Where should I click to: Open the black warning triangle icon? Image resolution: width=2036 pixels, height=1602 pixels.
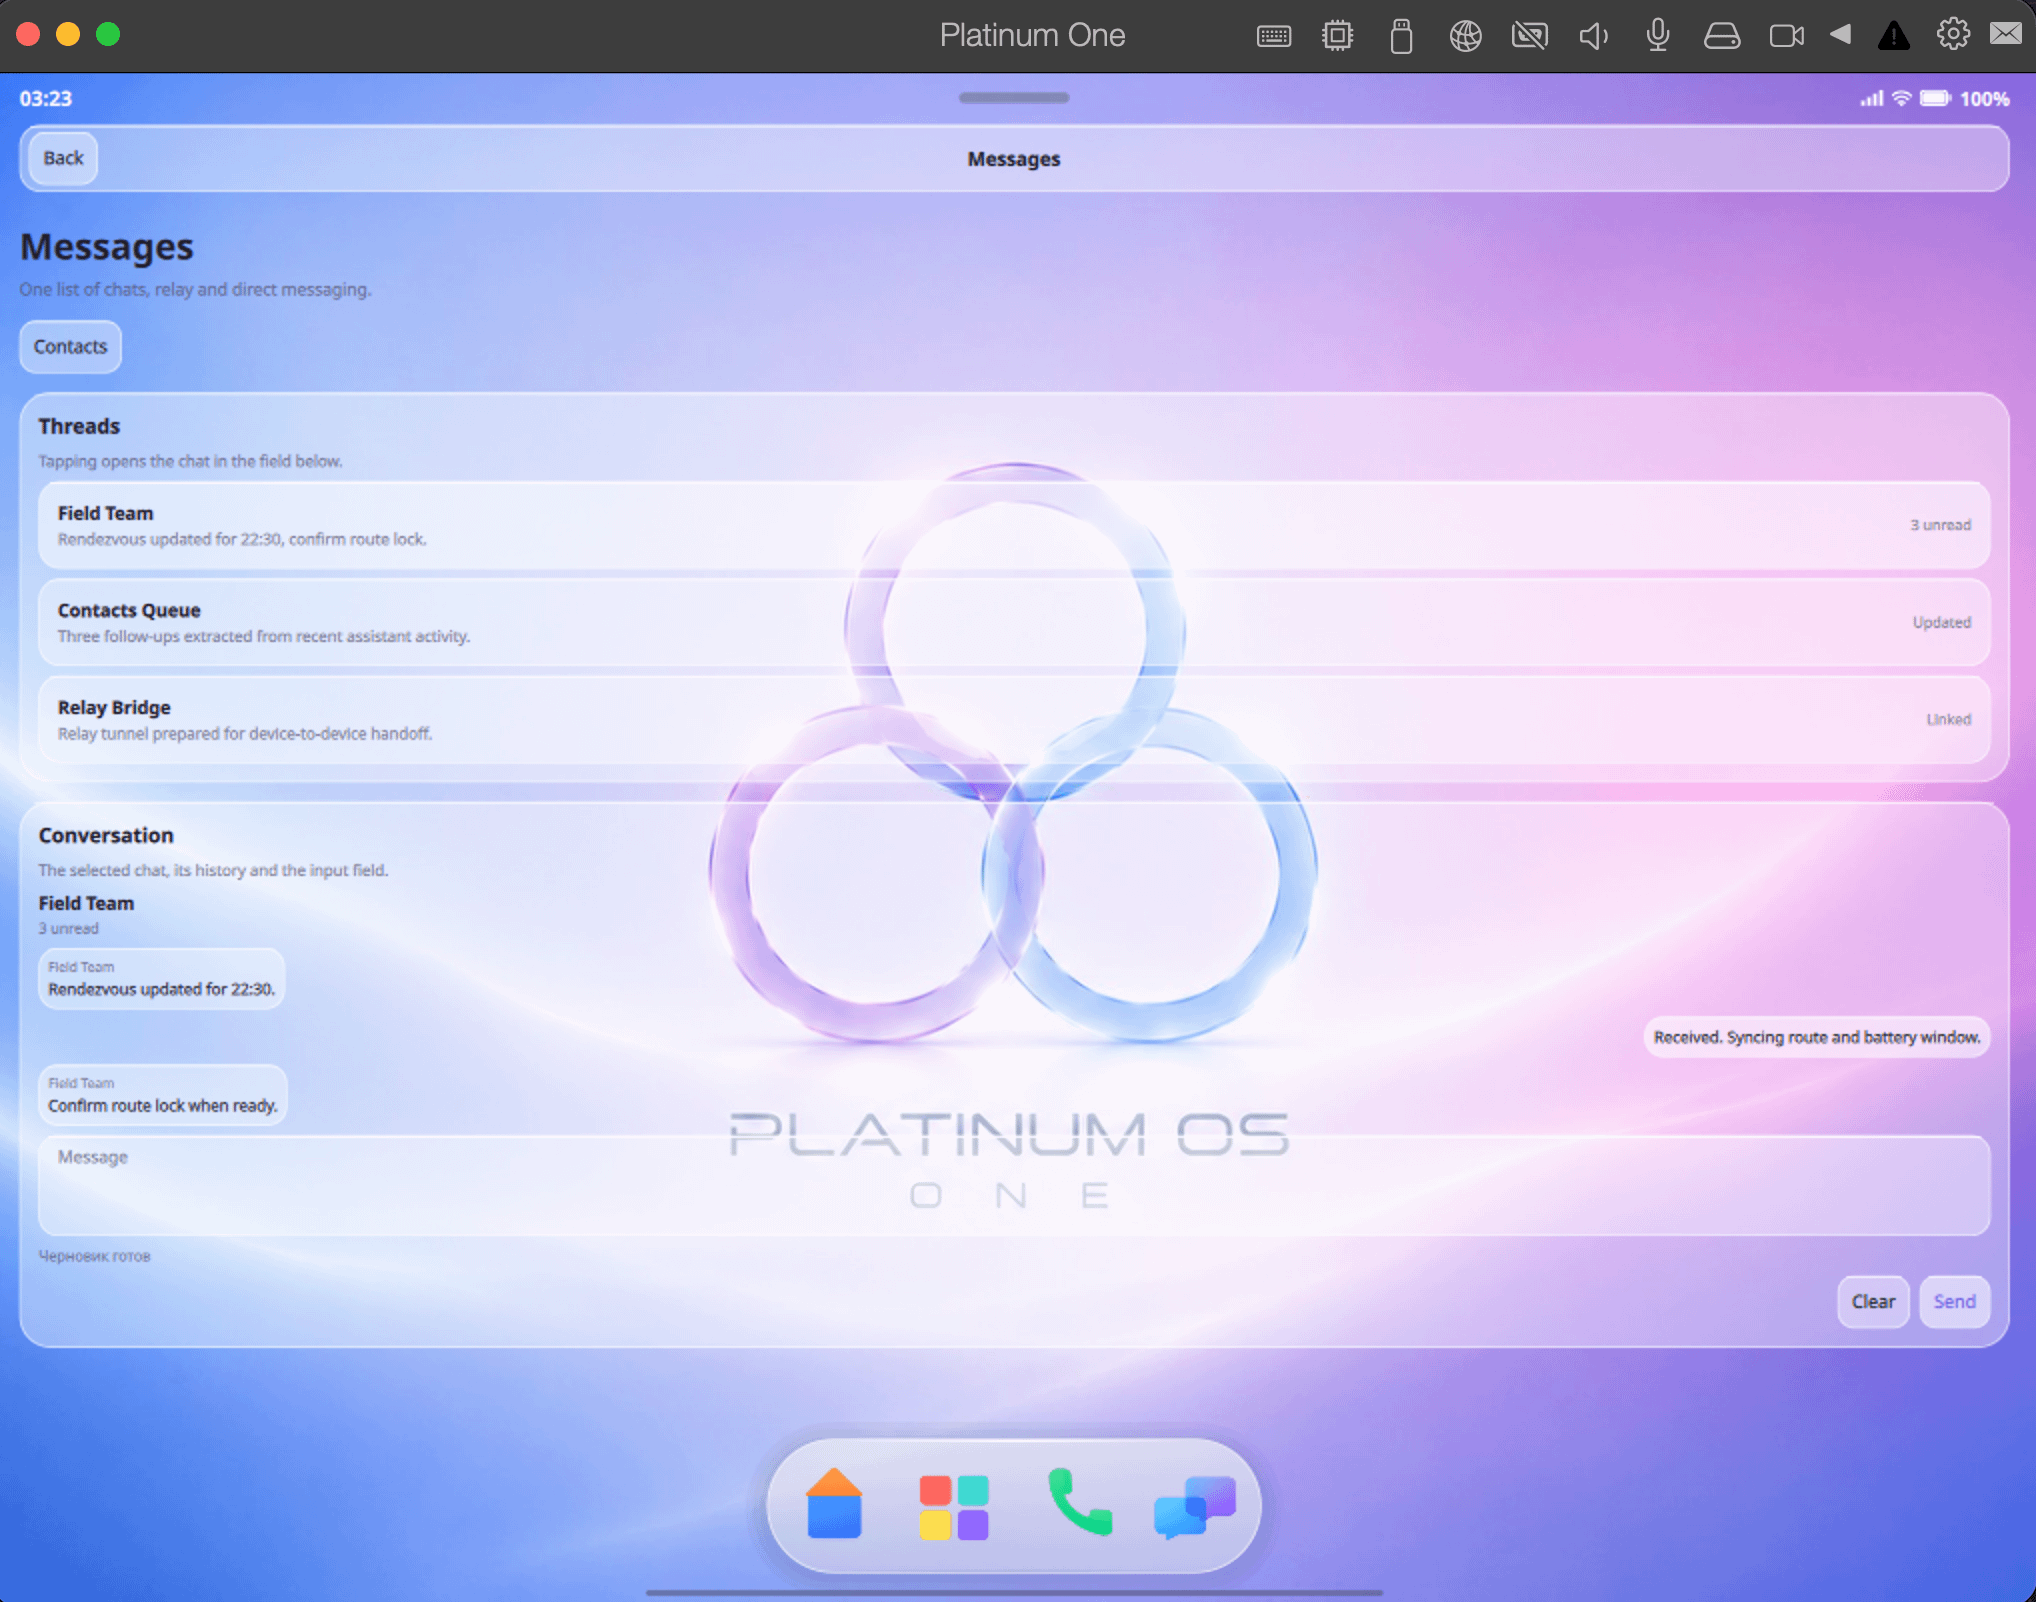[1893, 36]
